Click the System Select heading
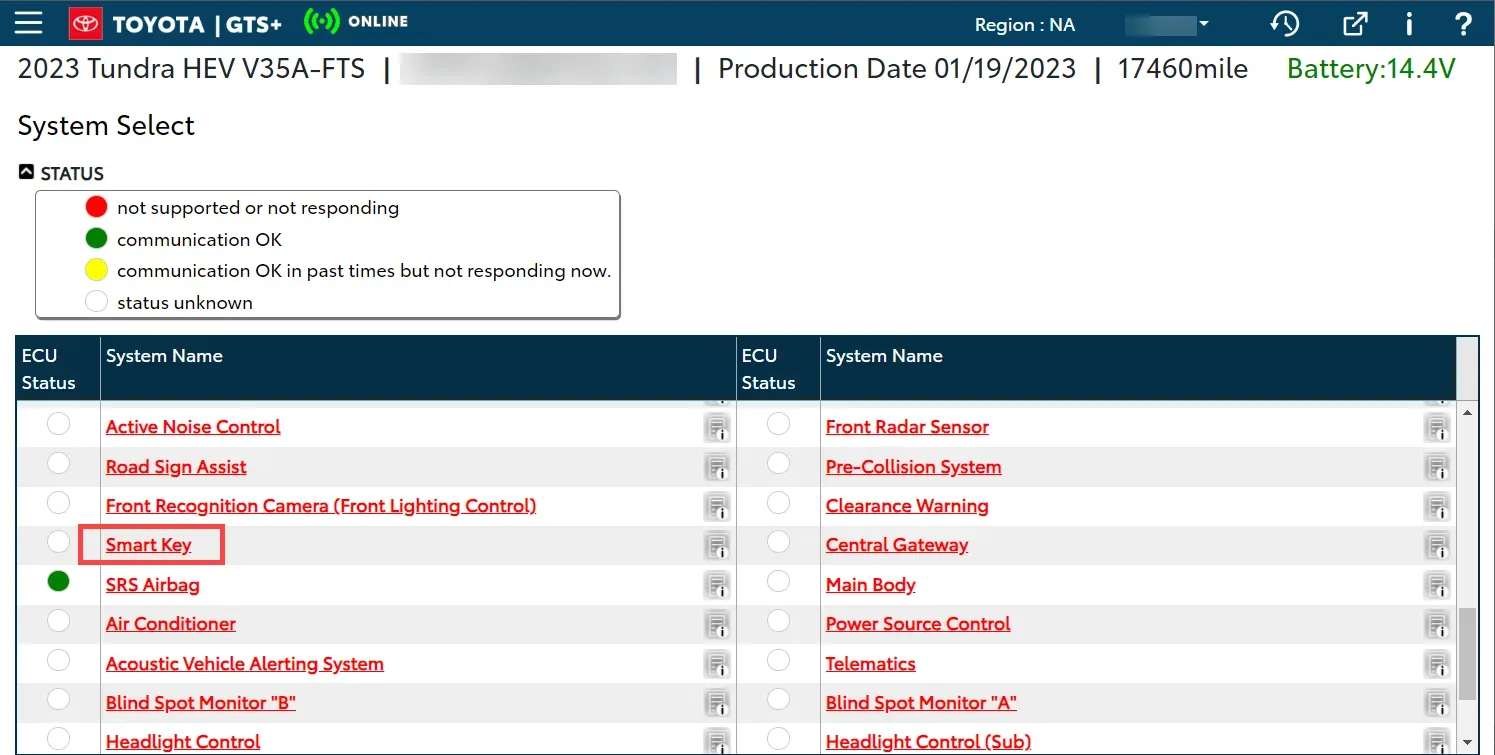 [106, 126]
